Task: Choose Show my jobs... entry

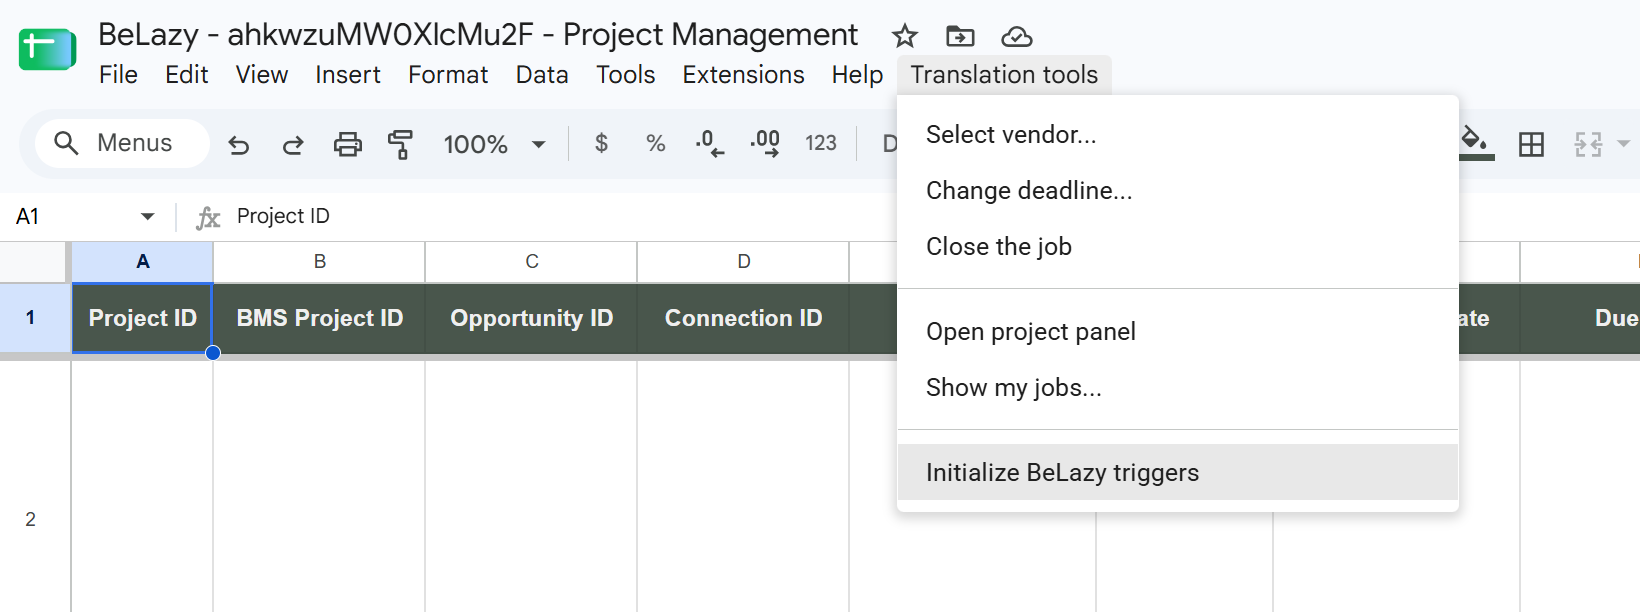Action: point(1178,387)
